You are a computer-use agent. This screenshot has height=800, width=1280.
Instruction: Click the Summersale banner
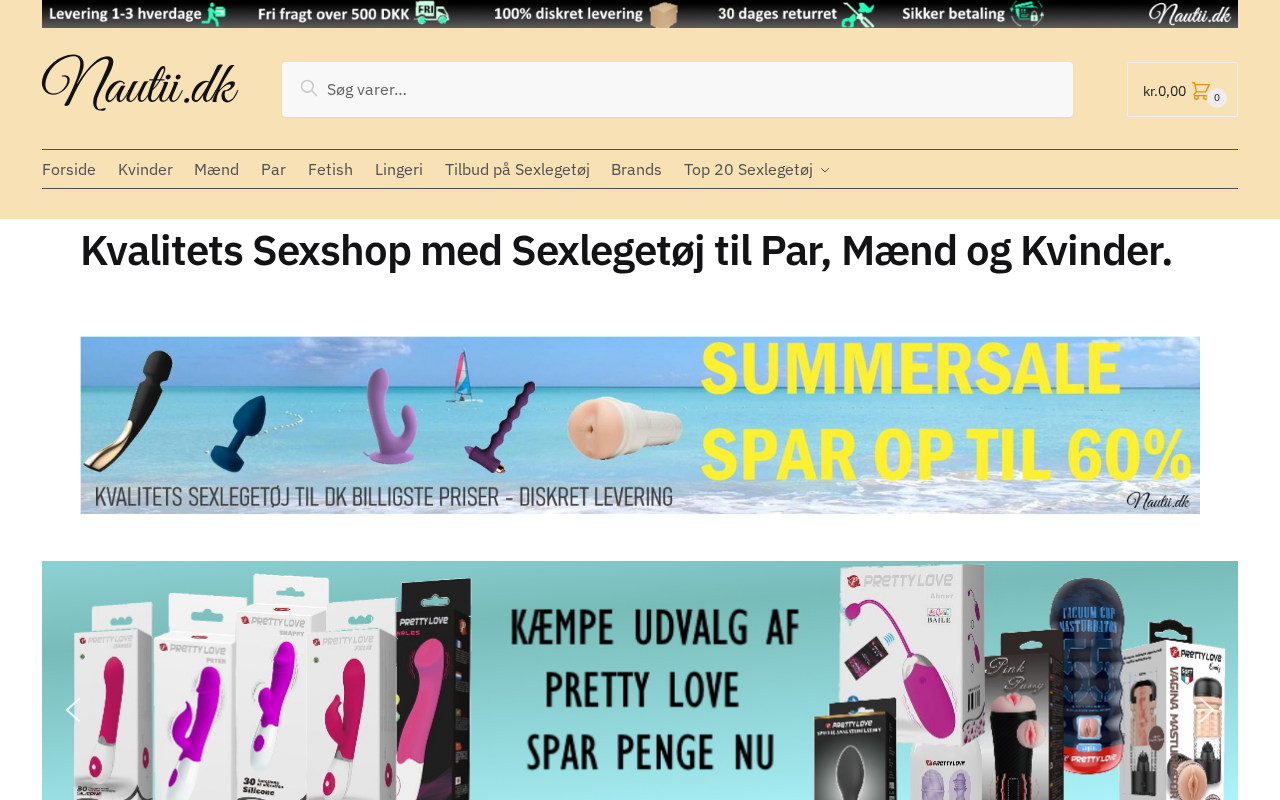pos(640,425)
